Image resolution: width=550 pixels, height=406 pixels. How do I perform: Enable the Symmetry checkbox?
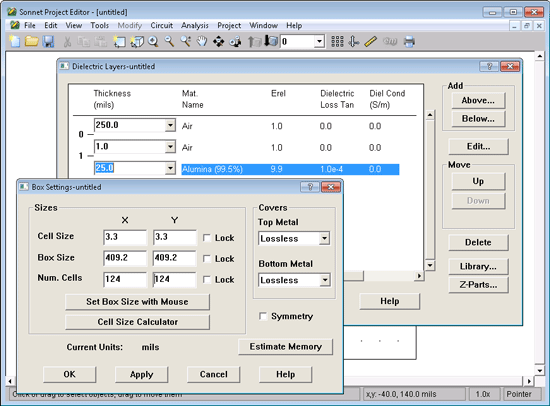263,316
